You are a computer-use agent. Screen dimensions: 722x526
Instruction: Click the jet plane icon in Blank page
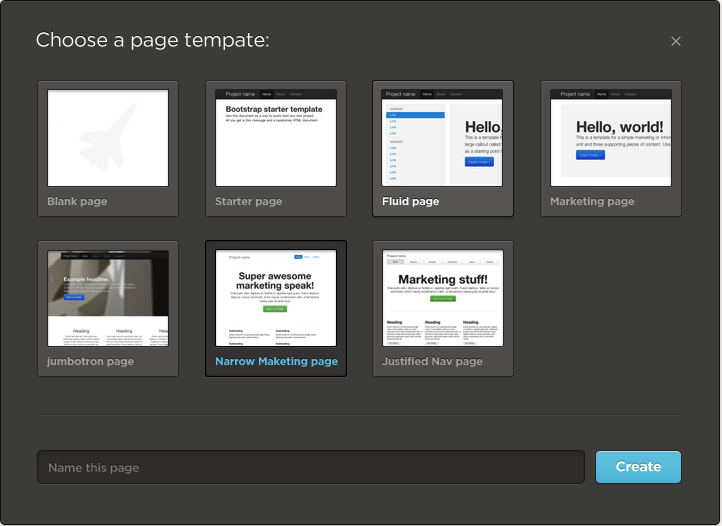point(107,137)
